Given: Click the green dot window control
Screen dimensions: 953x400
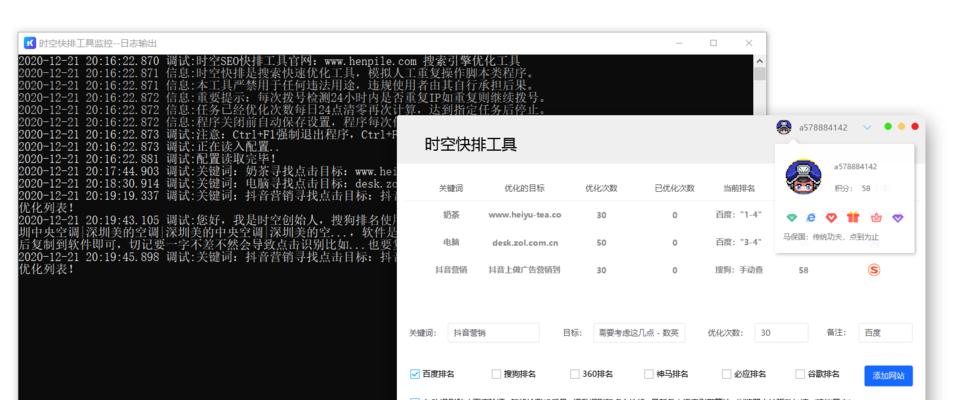Looking at the screenshot, I should point(888,126).
